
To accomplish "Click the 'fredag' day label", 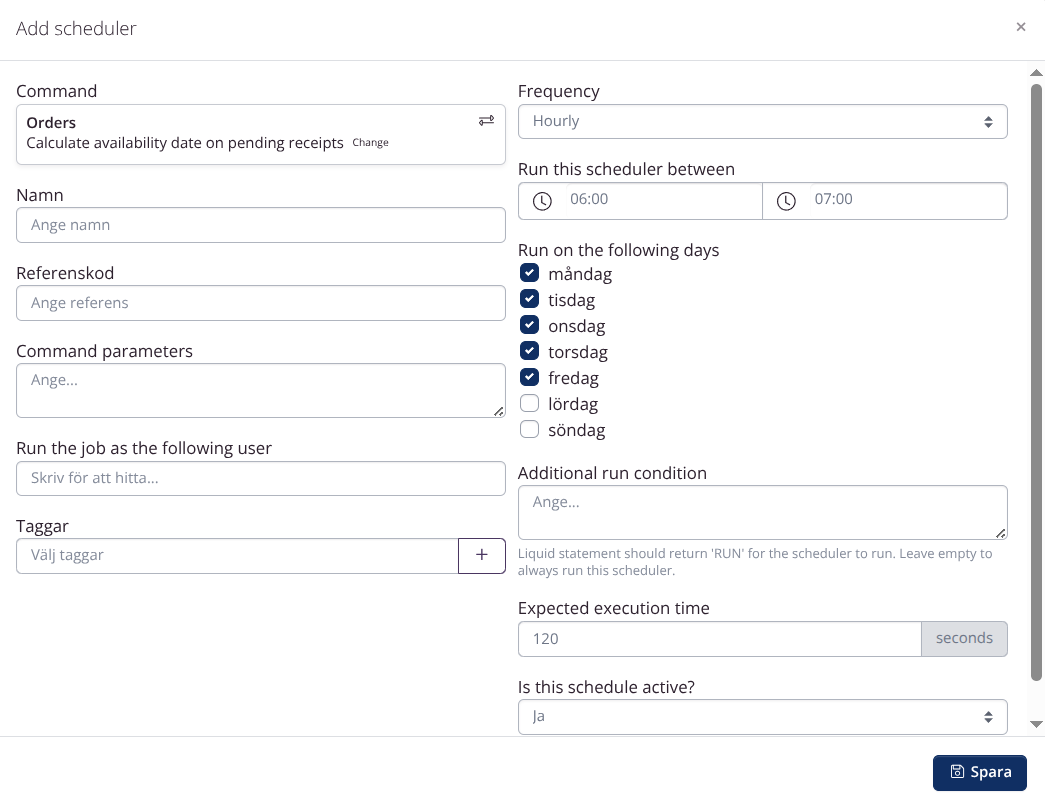I will [573, 378].
